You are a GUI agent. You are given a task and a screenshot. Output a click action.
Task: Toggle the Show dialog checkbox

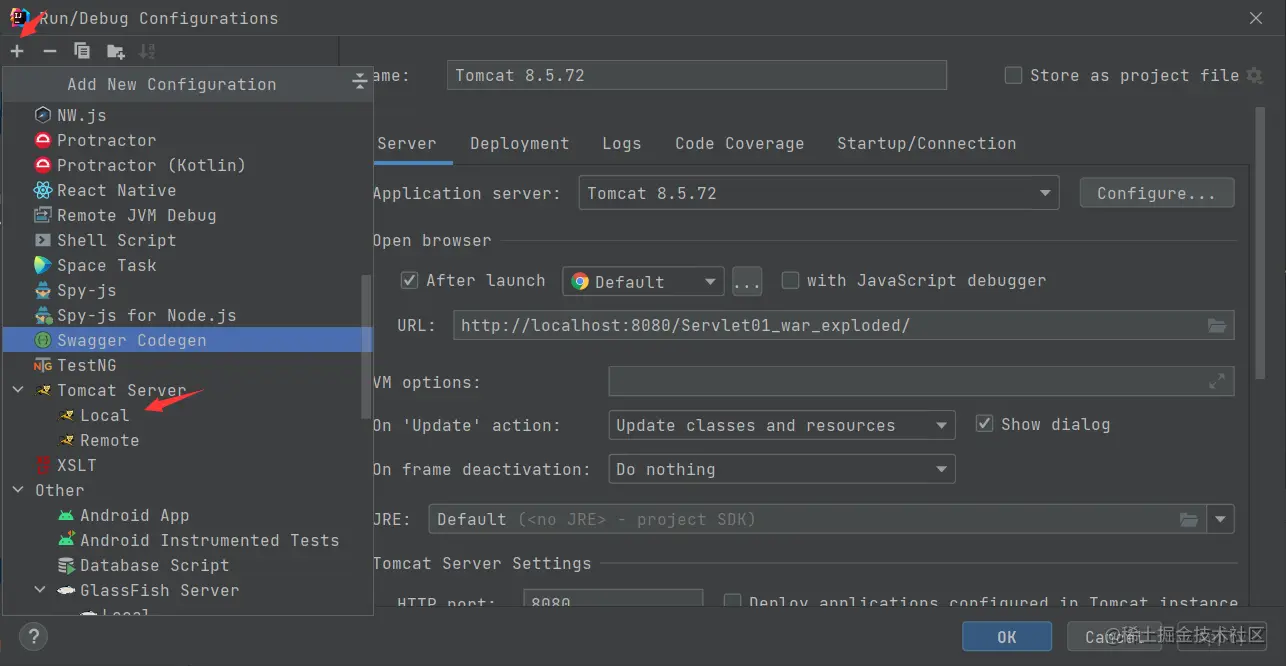[x=984, y=424]
